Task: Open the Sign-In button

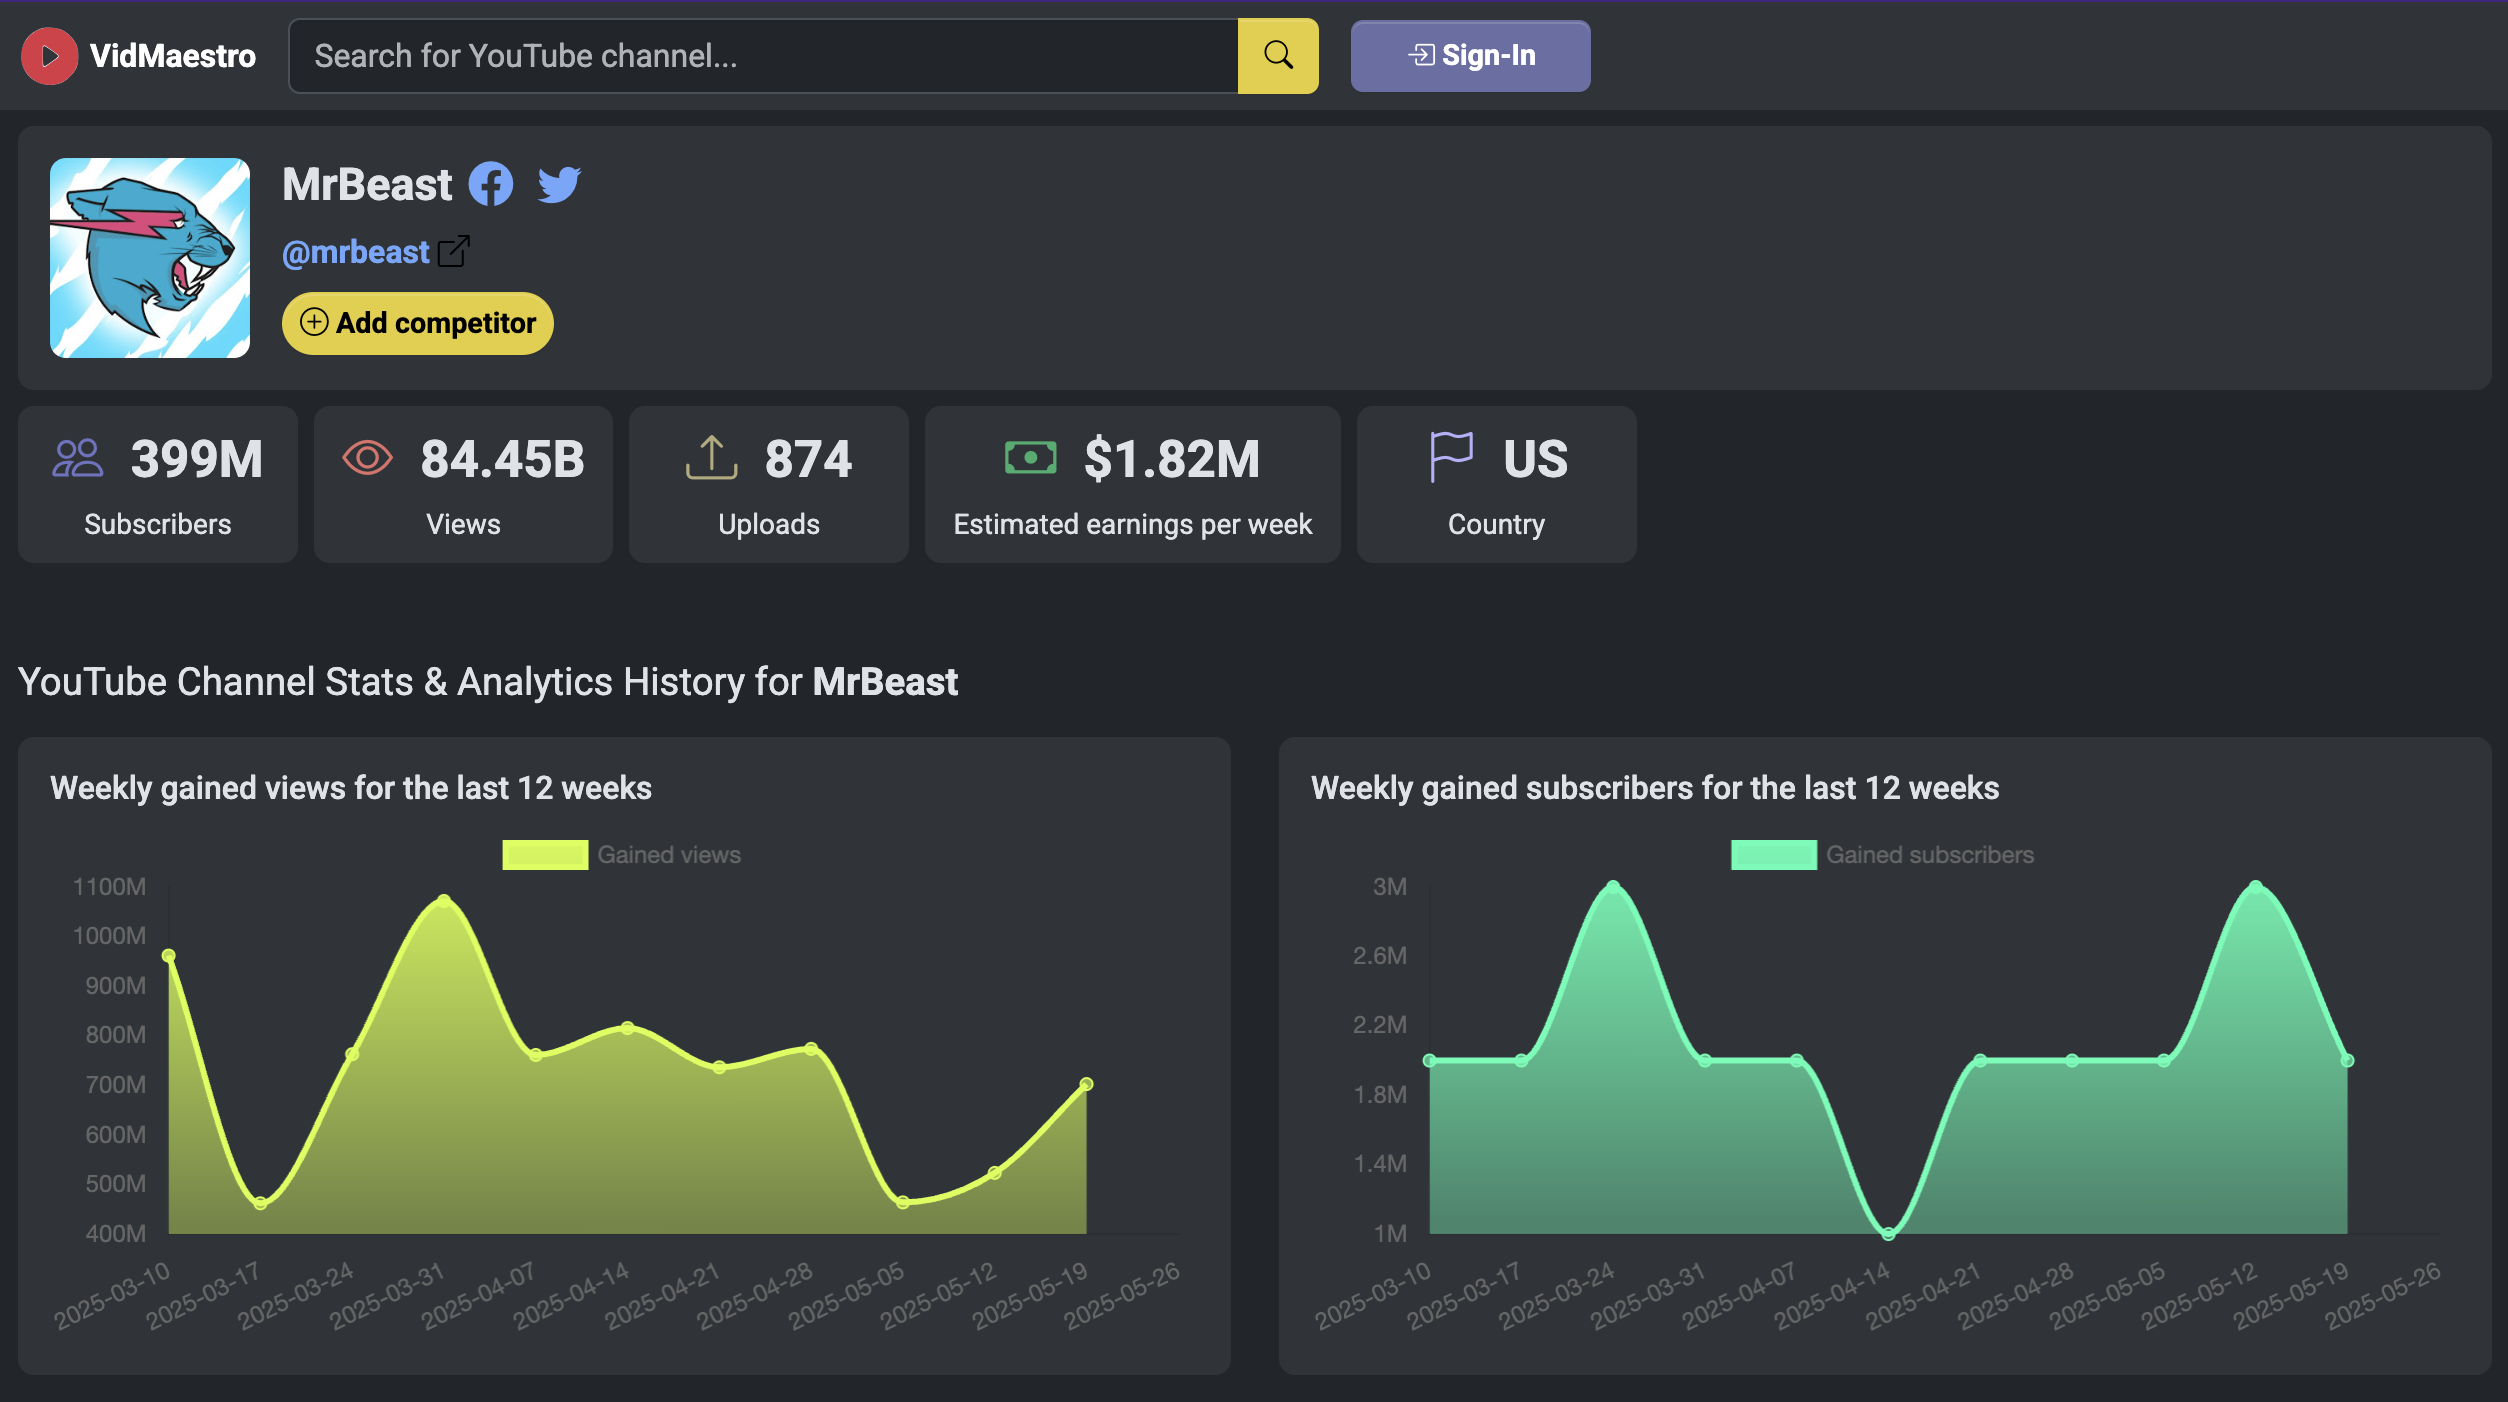Action: (x=1470, y=56)
